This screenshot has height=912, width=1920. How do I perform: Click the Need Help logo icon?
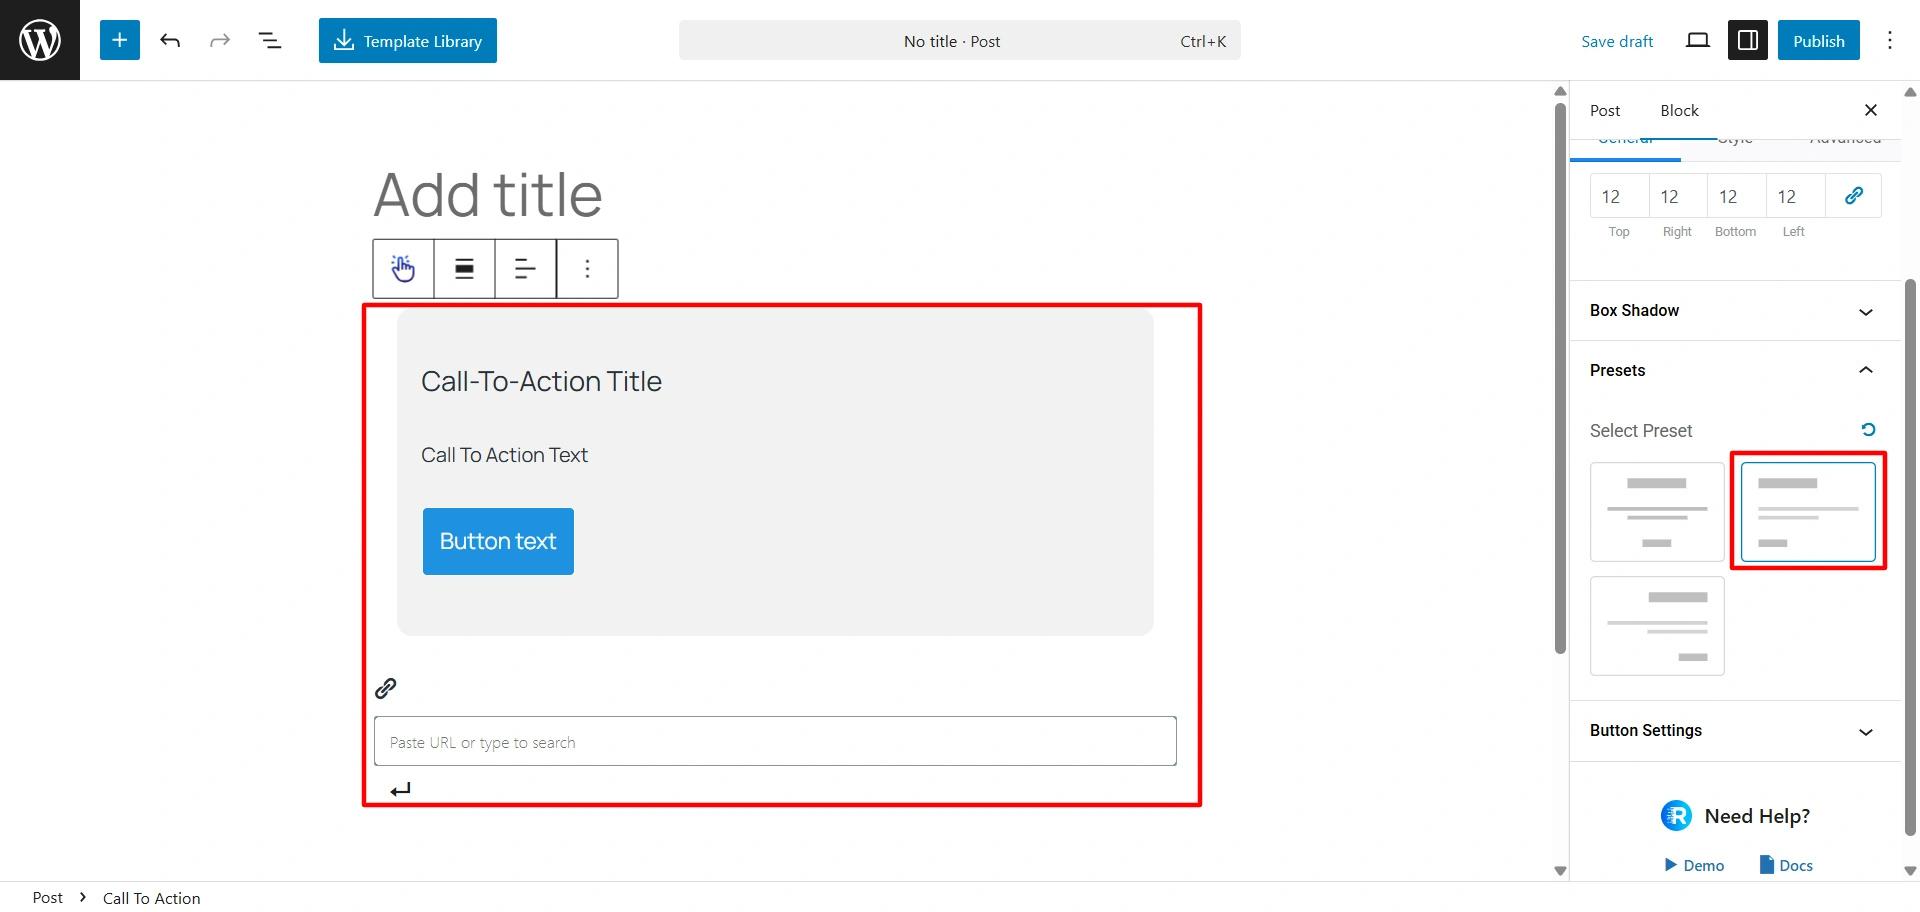[x=1676, y=816]
